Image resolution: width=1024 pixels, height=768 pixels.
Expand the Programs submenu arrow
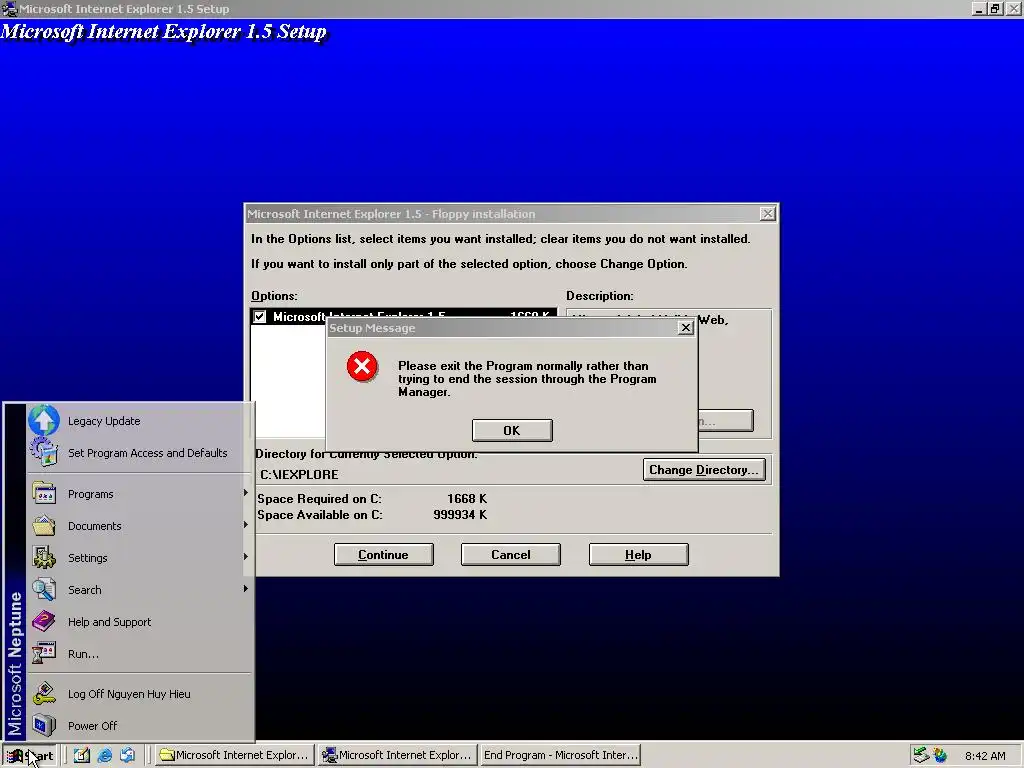246,492
